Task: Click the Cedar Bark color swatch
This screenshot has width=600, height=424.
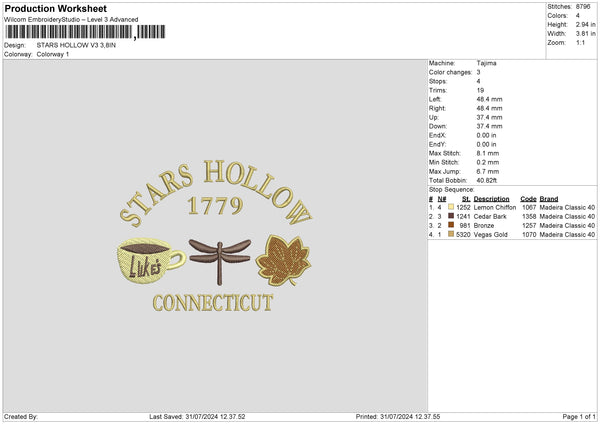Action: coord(451,216)
